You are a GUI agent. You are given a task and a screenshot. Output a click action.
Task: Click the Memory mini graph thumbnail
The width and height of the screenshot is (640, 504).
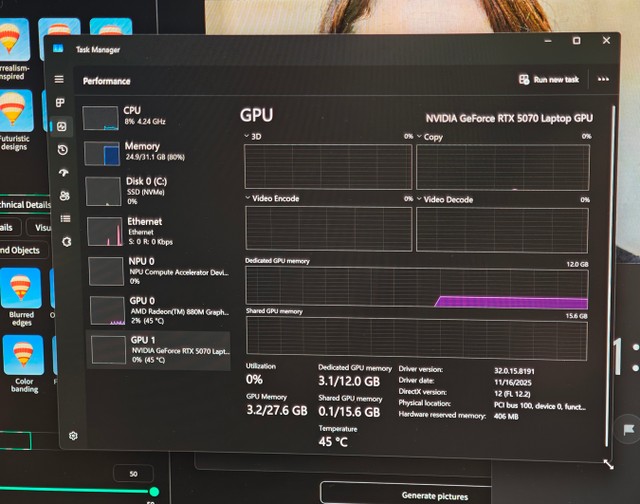pyautogui.click(x=102, y=154)
